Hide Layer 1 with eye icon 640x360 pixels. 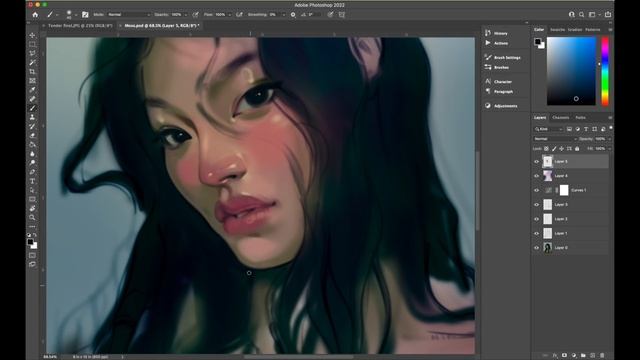(x=537, y=233)
